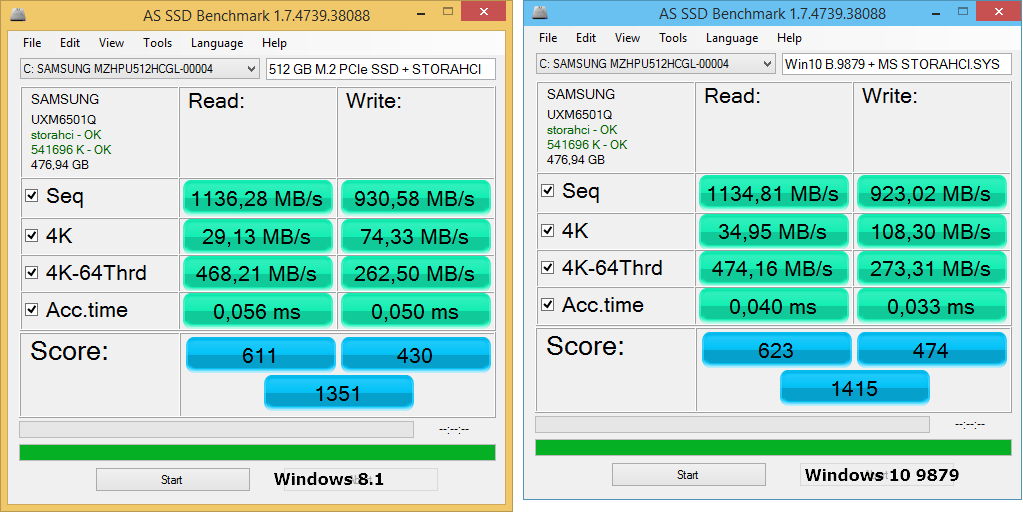Image resolution: width=1023 pixels, height=512 pixels.
Task: Select the 1136,28 MB/s Seq read result
Action: coord(258,198)
